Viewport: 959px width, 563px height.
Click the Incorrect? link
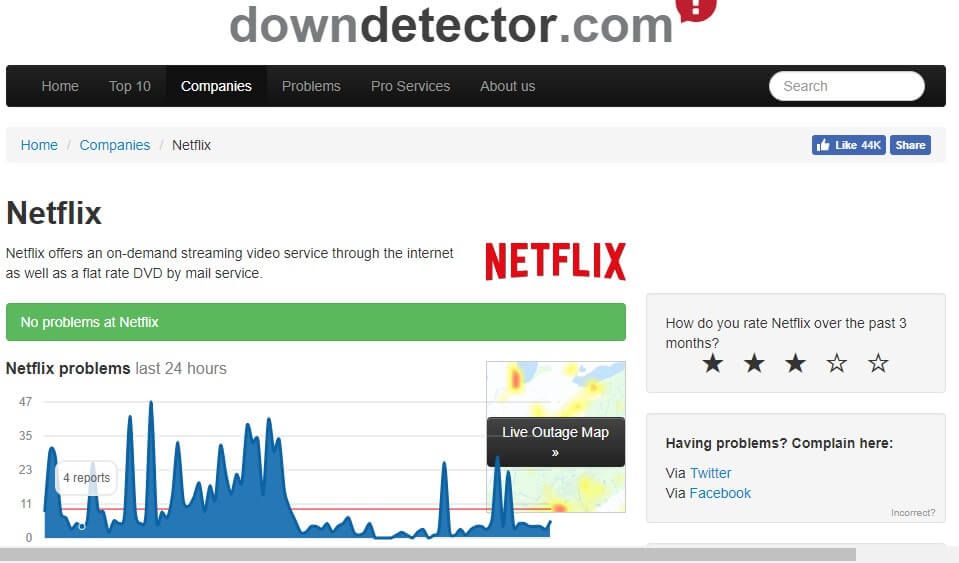[913, 513]
